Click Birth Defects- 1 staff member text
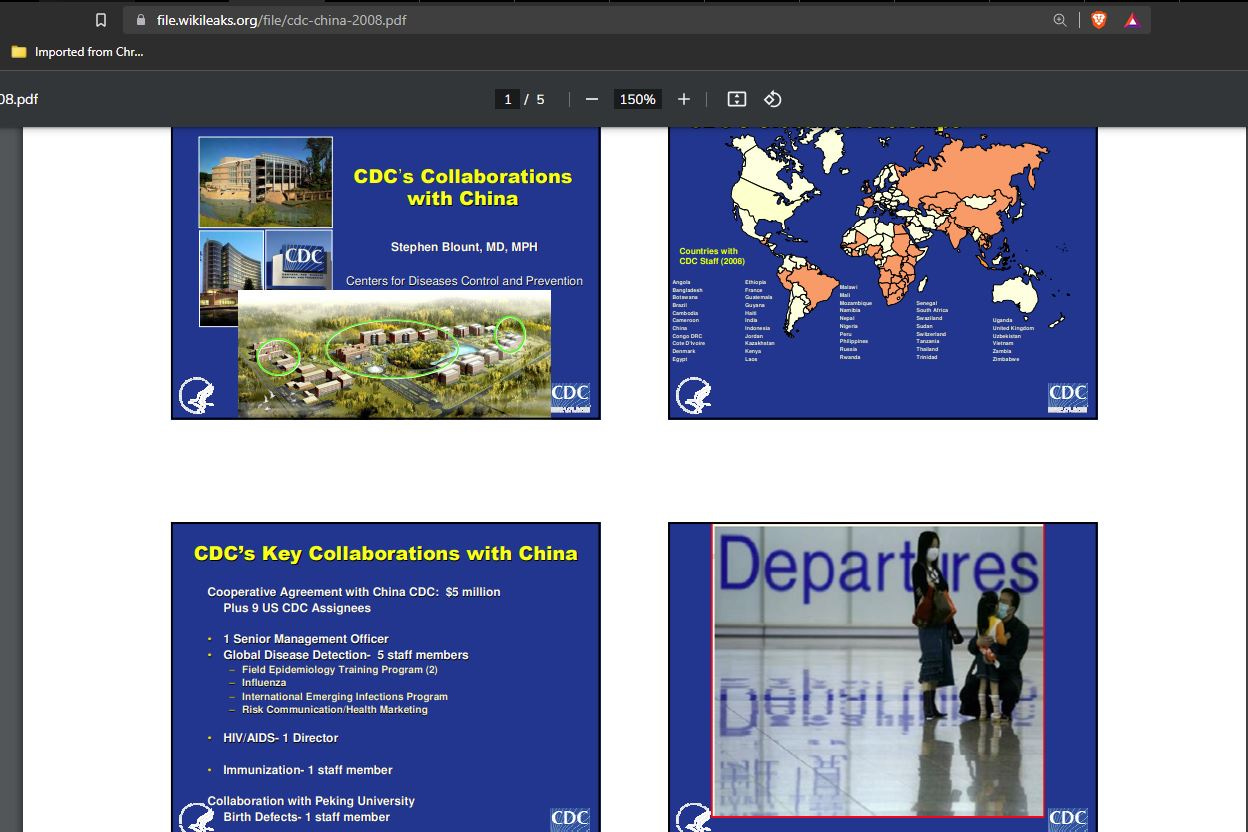This screenshot has height=832, width=1248. coord(307,817)
